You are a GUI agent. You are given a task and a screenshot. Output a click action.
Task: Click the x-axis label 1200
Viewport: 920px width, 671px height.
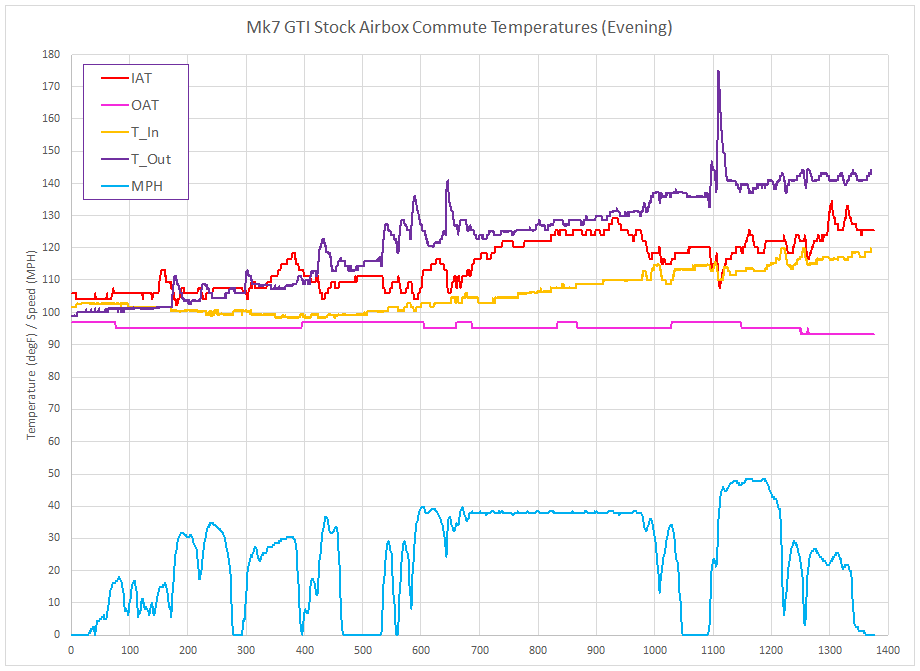tap(771, 650)
